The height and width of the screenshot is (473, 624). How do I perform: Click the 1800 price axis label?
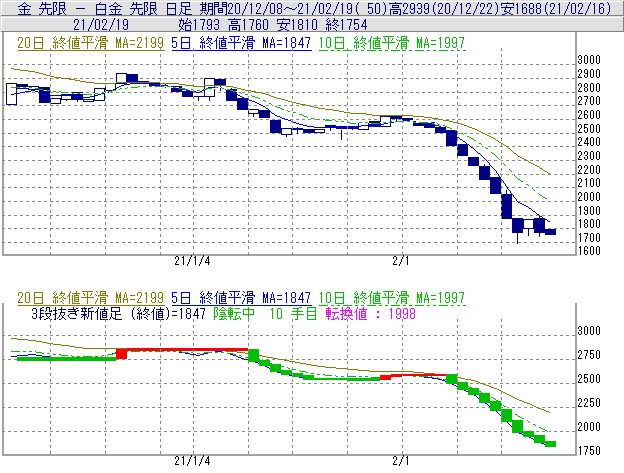[x=589, y=224]
